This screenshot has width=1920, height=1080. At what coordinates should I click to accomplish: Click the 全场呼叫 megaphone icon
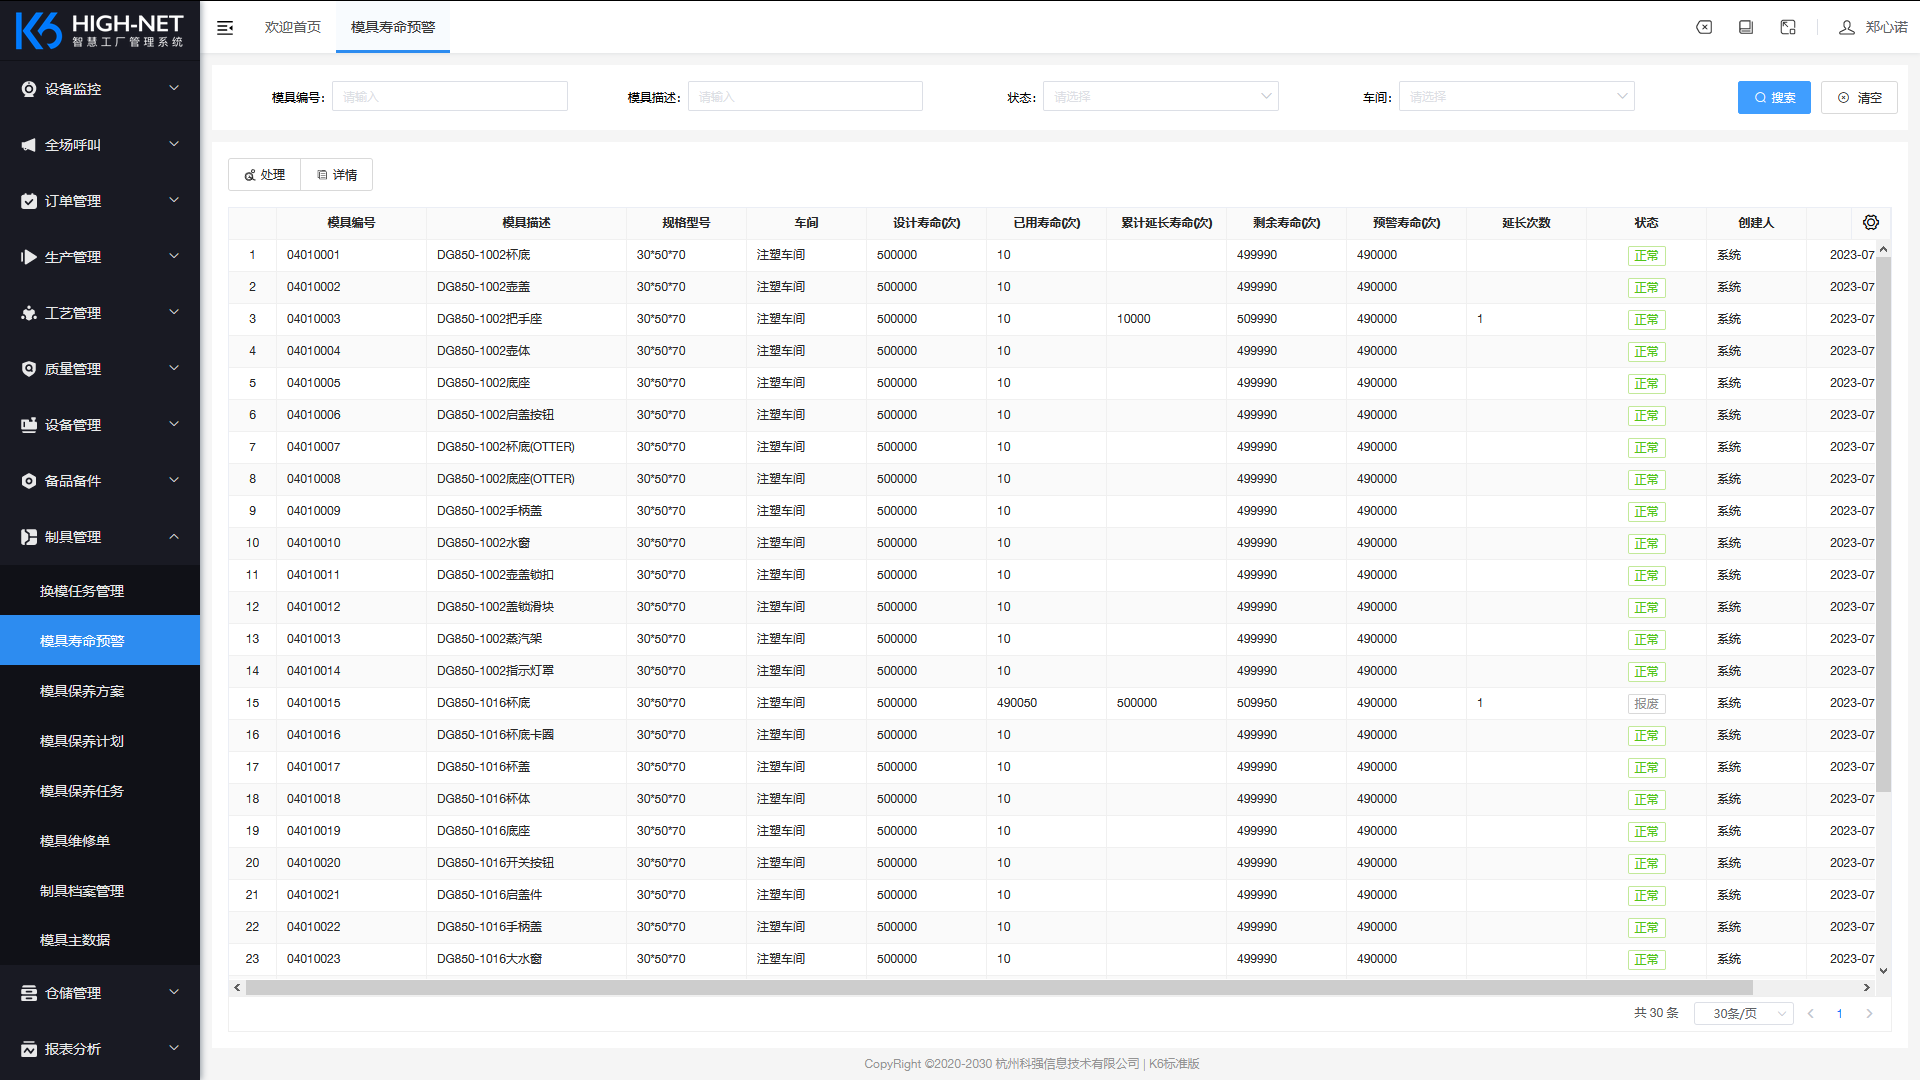29,145
